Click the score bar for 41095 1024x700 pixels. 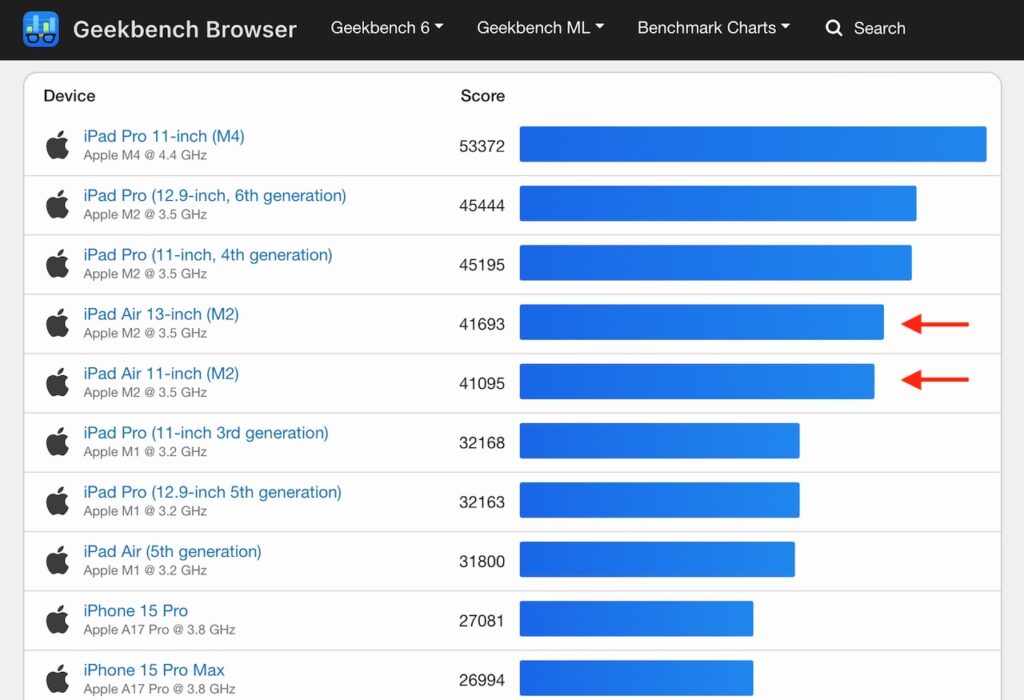pos(697,382)
